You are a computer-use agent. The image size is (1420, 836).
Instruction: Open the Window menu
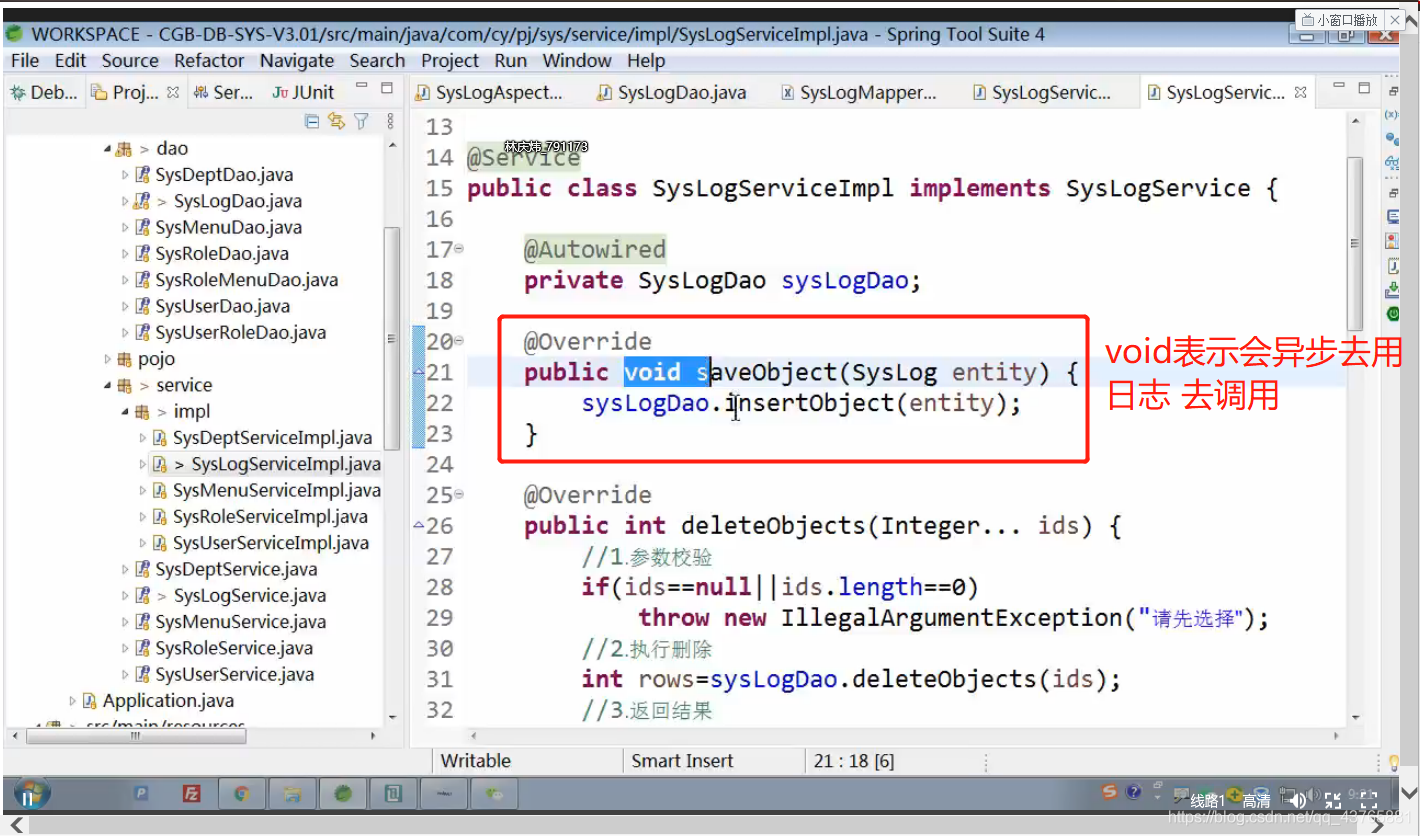pos(577,60)
